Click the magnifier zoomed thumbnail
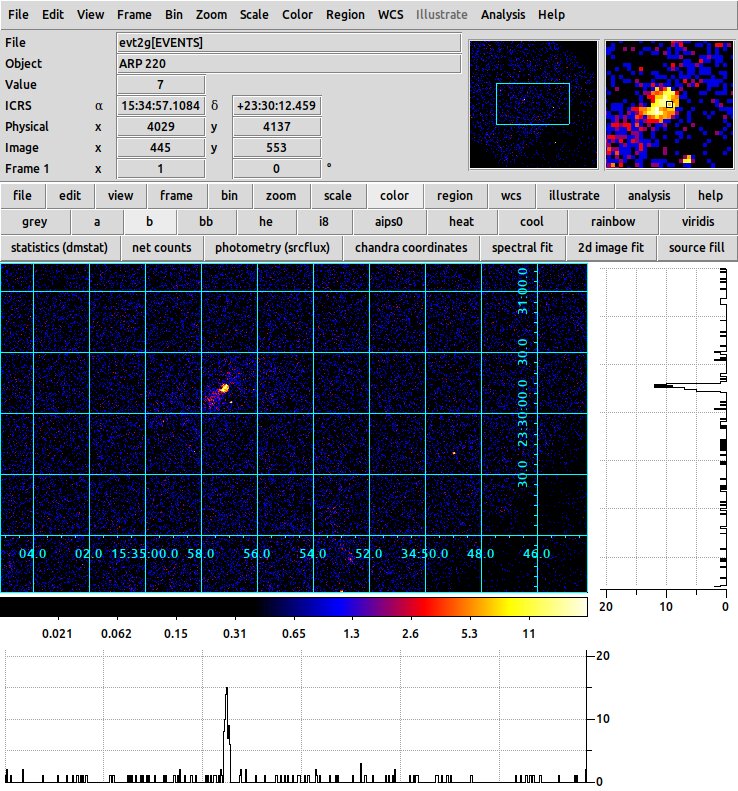The image size is (738, 791). [x=669, y=104]
